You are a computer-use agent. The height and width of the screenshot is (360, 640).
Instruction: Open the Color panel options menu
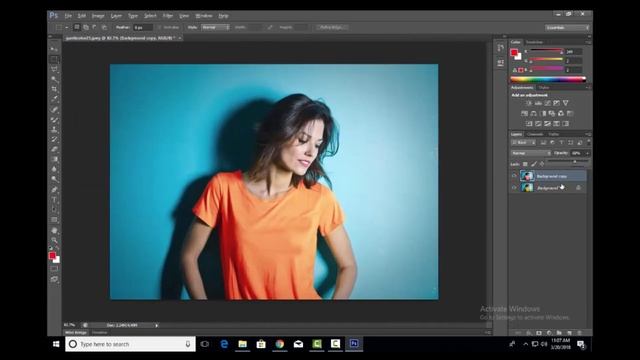tap(588, 42)
